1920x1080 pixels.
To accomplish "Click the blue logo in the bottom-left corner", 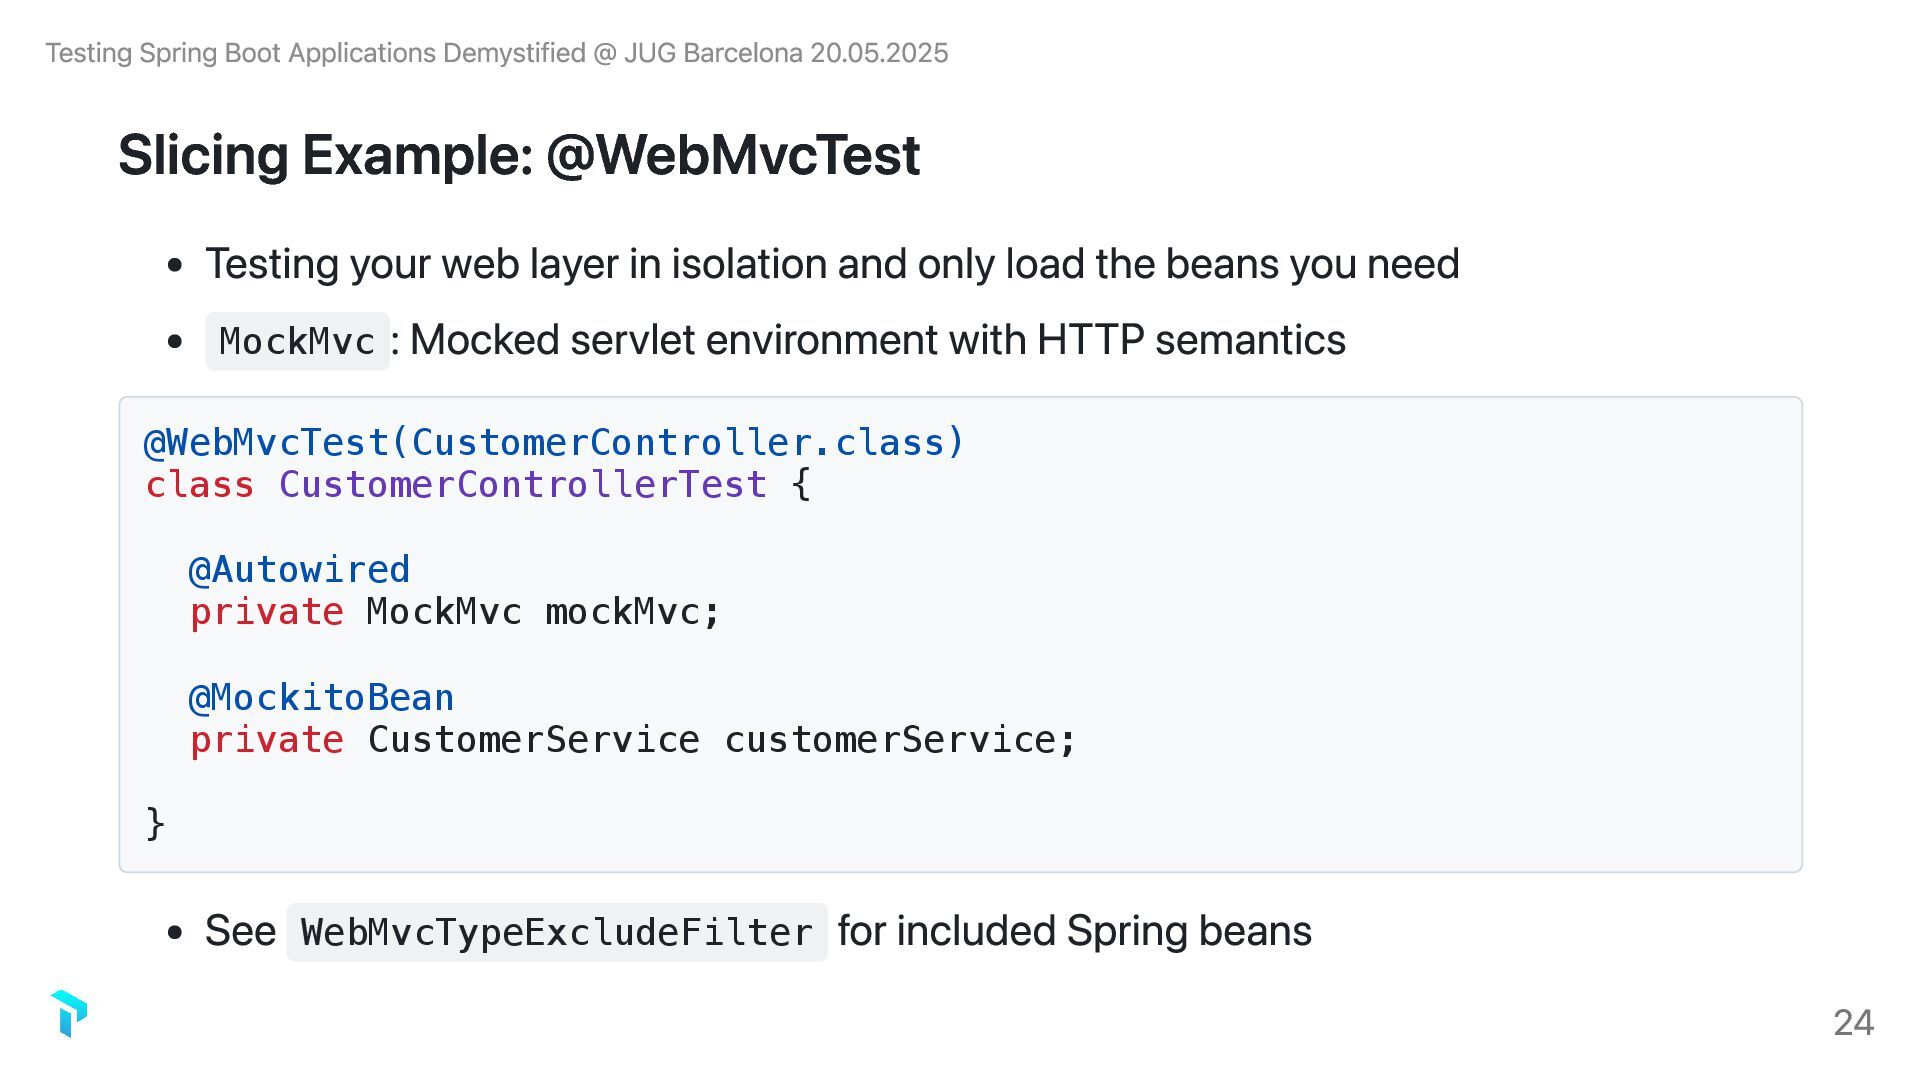I will point(69,1014).
